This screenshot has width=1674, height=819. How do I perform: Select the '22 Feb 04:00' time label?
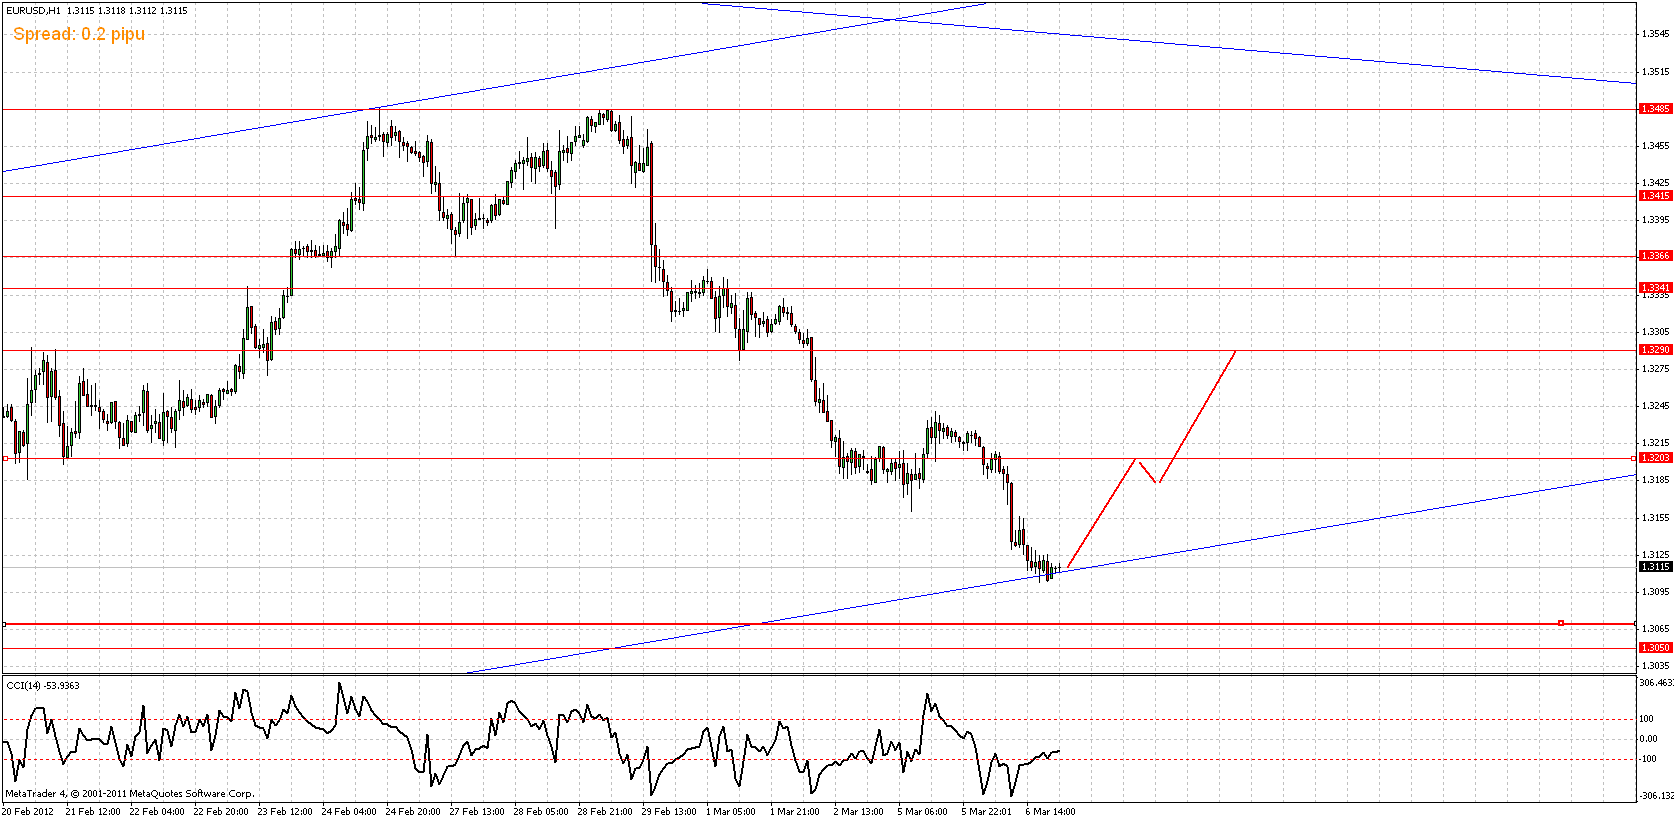coord(157,812)
